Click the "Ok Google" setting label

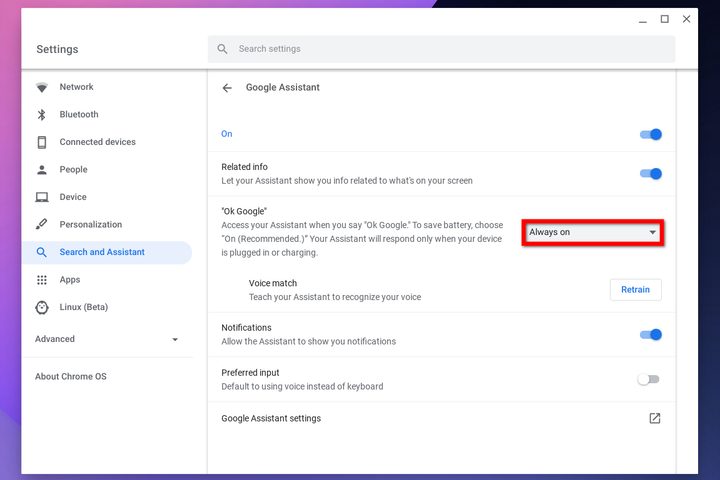point(244,211)
